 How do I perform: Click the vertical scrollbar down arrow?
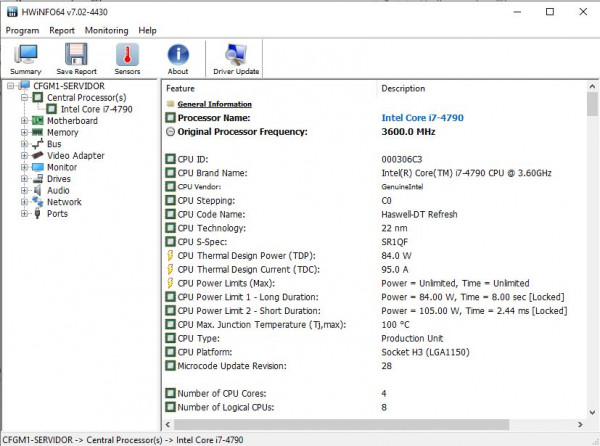(x=592, y=412)
